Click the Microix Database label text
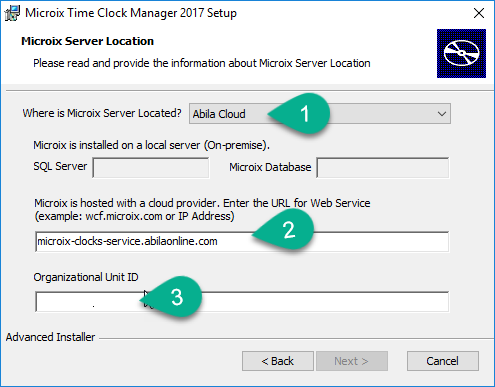The width and height of the screenshot is (495, 387). click(270, 167)
